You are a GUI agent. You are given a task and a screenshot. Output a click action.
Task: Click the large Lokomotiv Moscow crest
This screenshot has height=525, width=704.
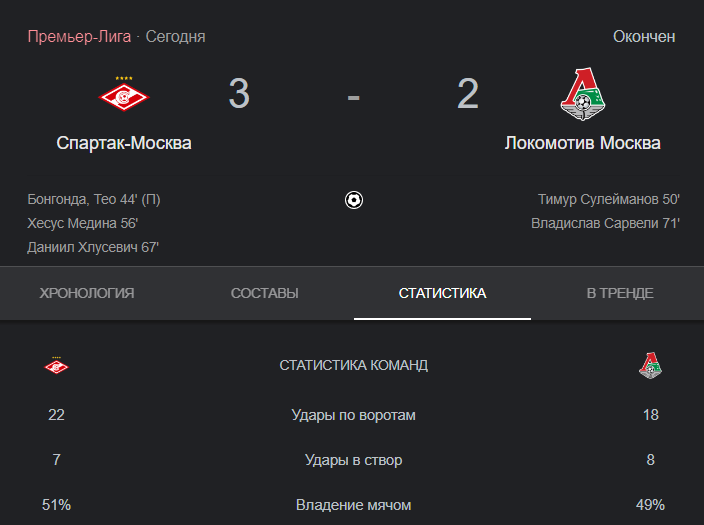click(583, 94)
